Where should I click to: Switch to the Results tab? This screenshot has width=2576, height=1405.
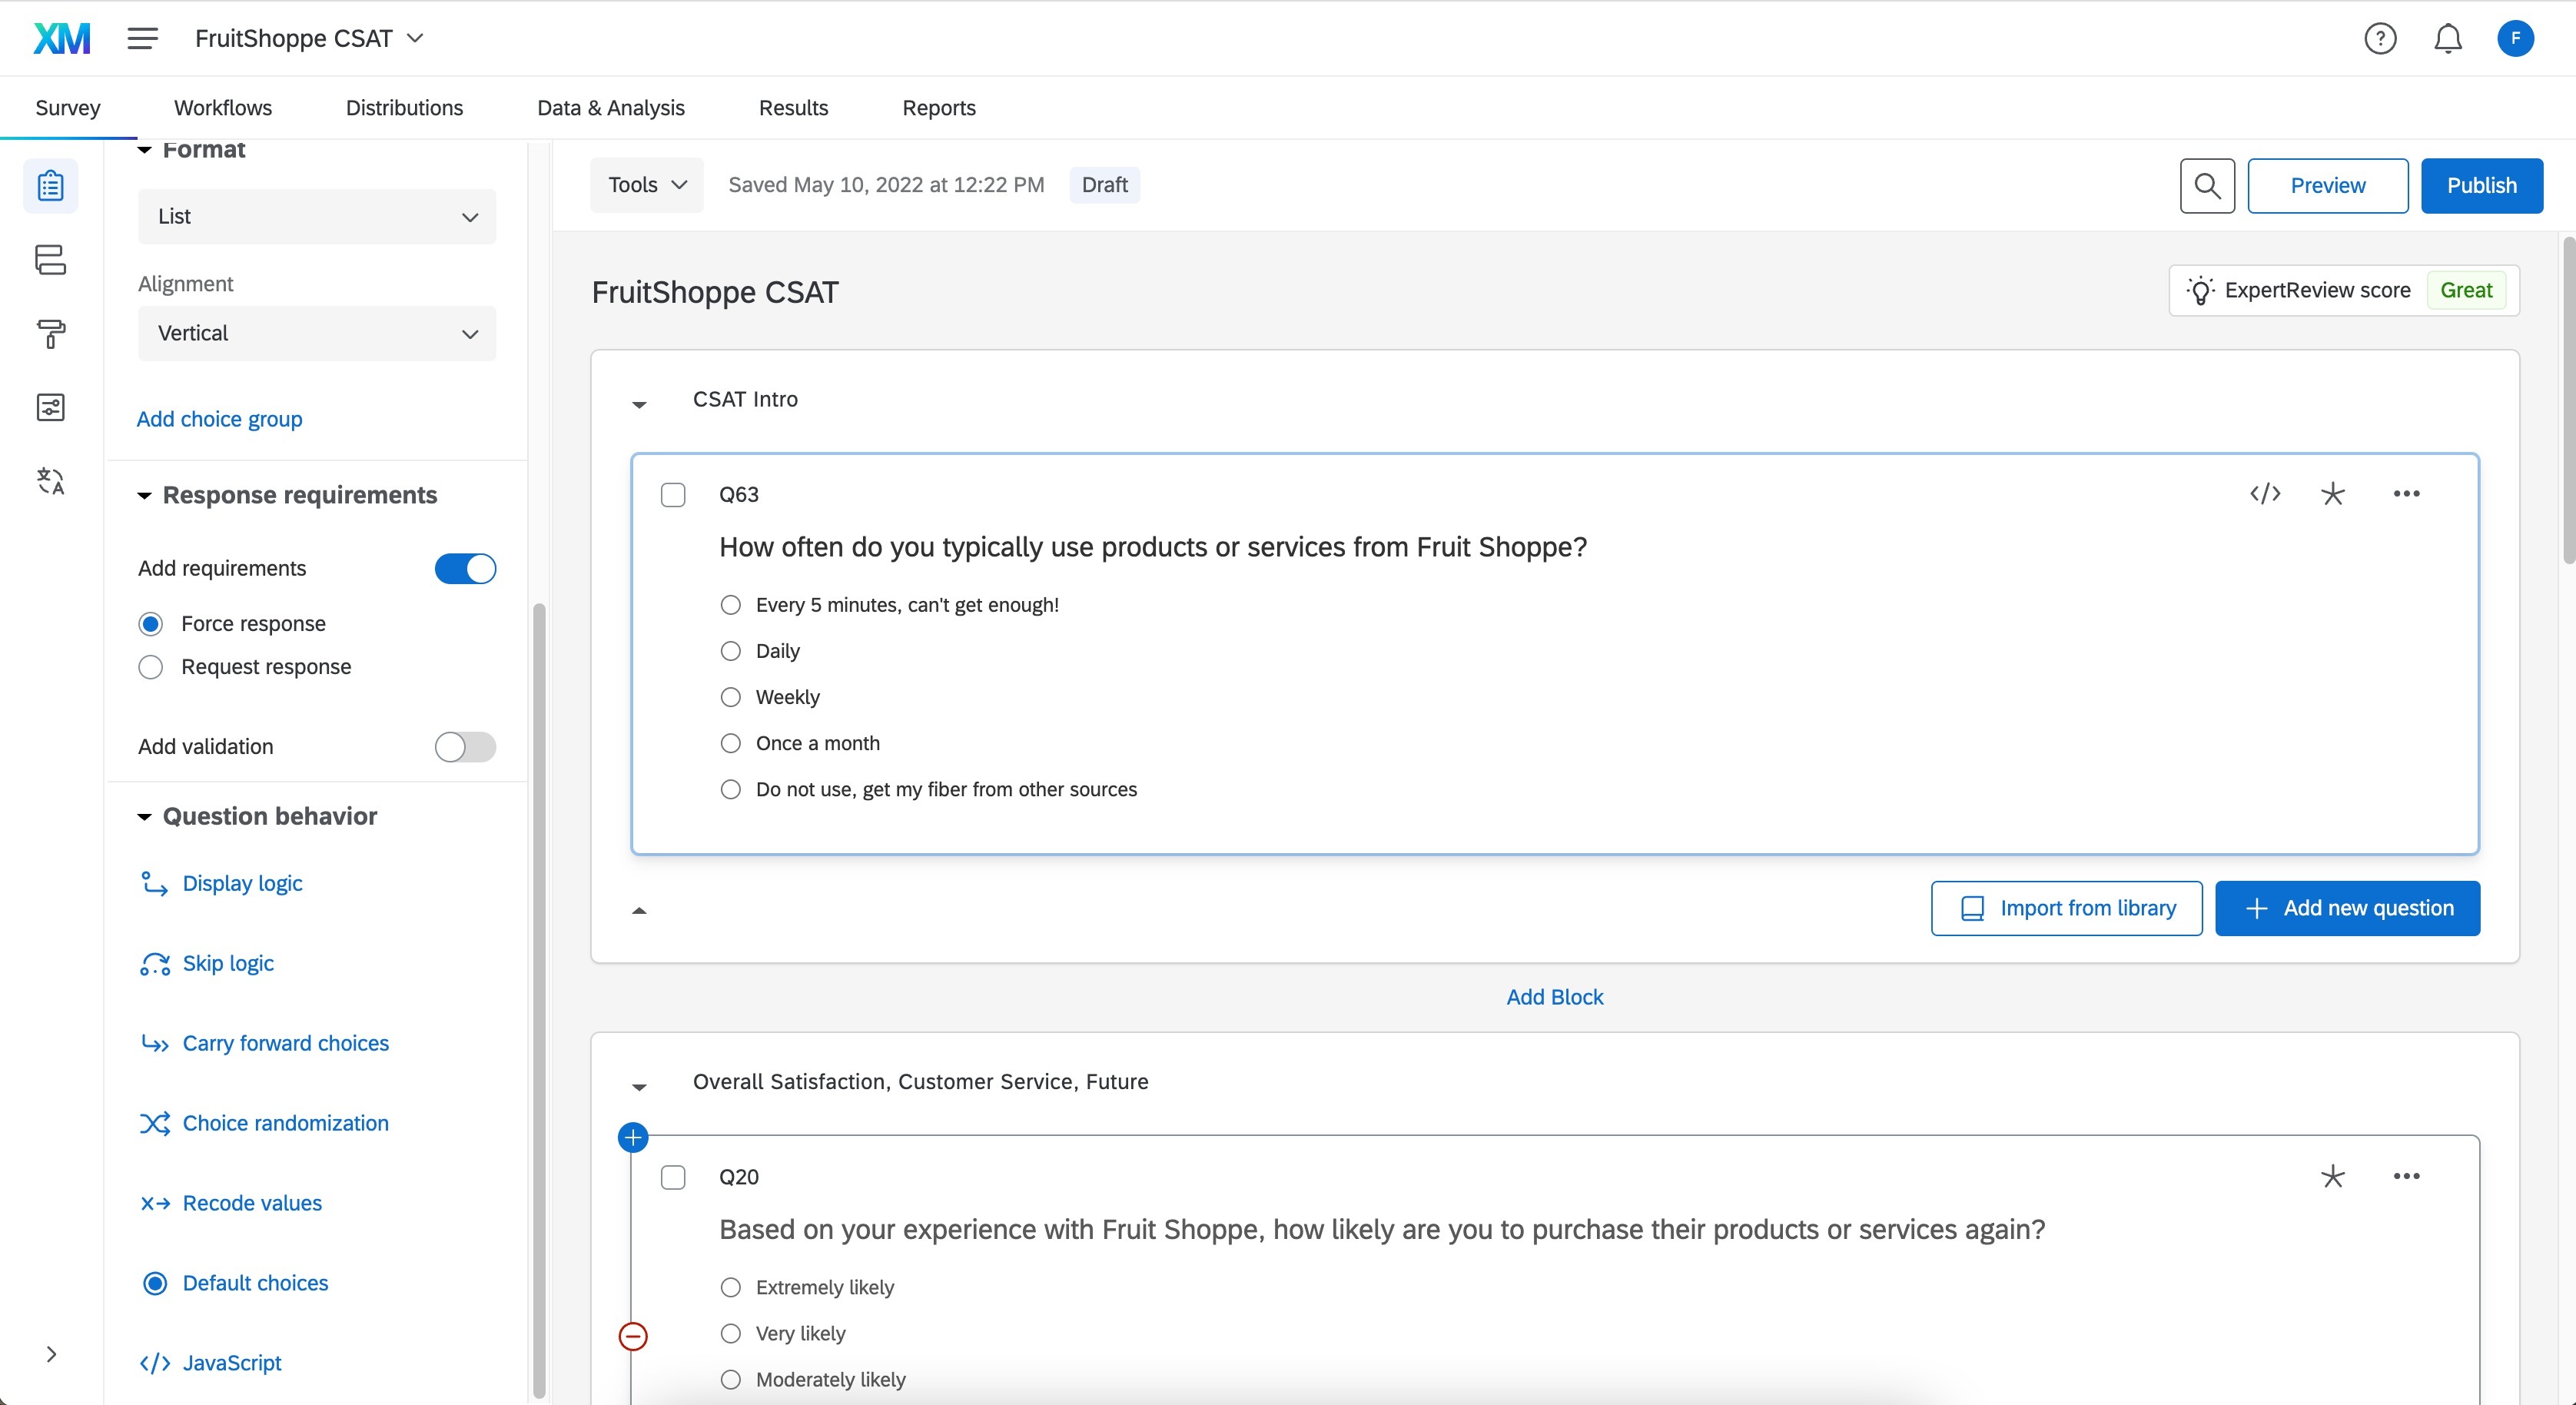pyautogui.click(x=793, y=108)
